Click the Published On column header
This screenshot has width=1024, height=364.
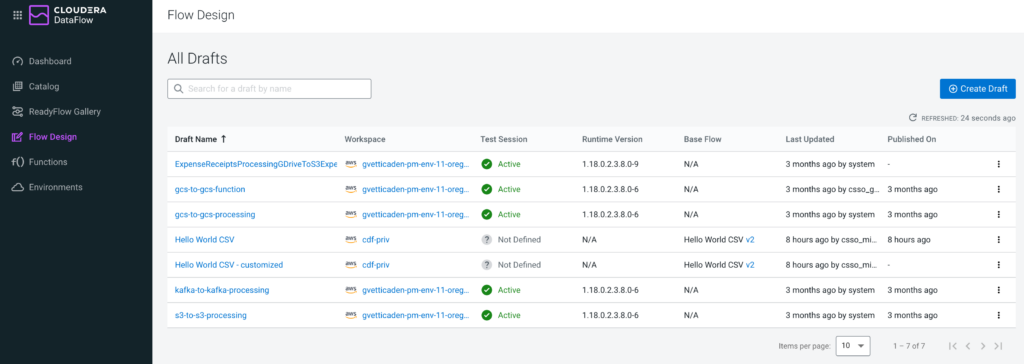[x=912, y=139]
